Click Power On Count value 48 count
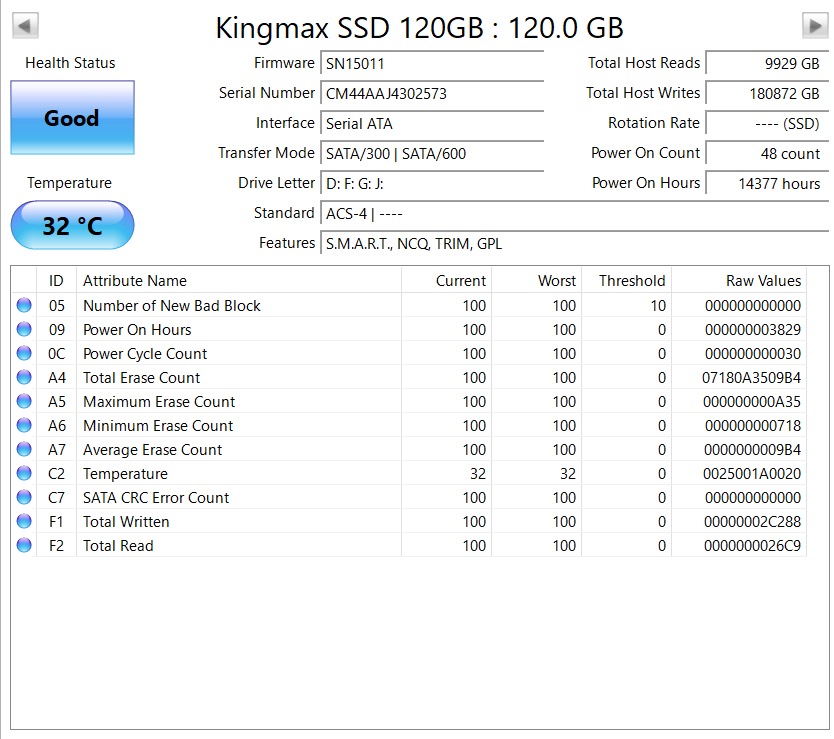The image size is (834, 739). pyautogui.click(x=767, y=153)
